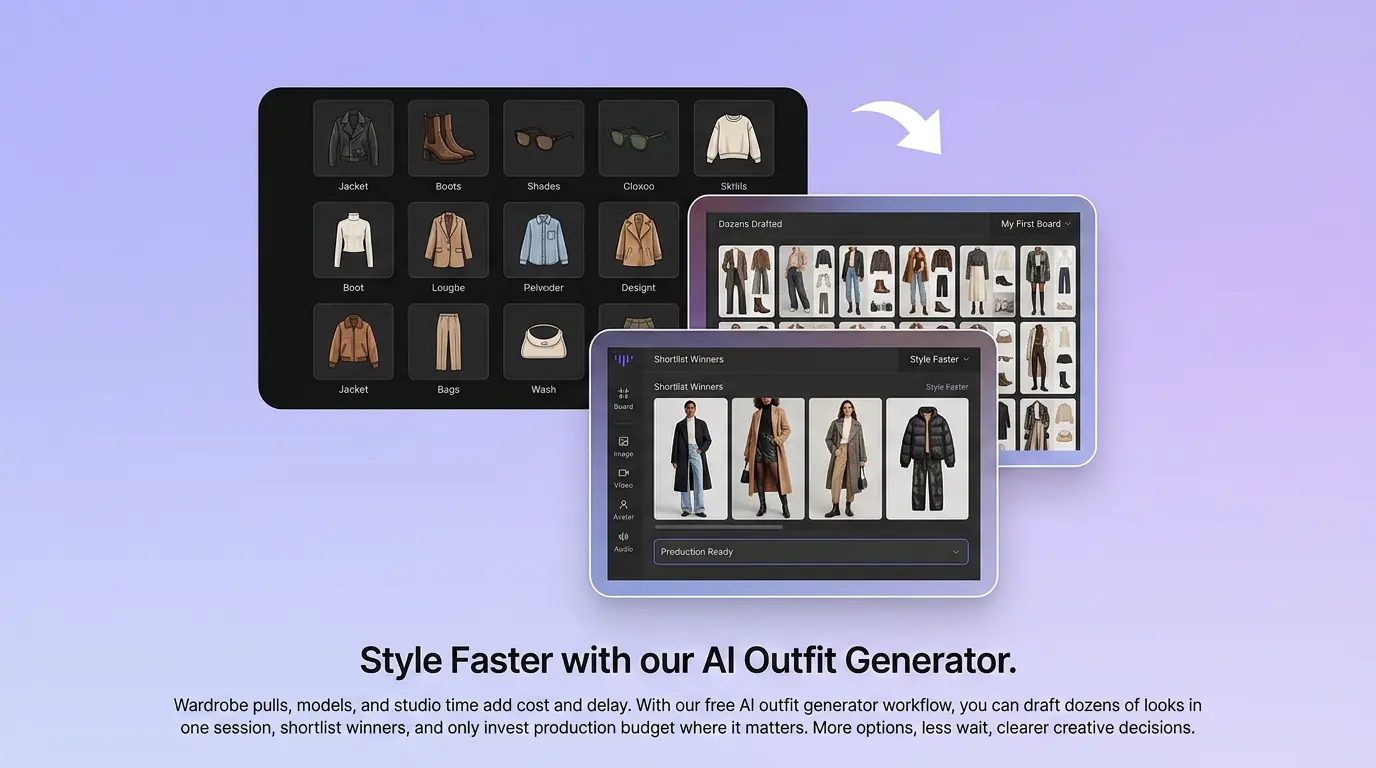Click the Shortlist Winners header beside the logo
The image size is (1376, 768).
click(689, 359)
